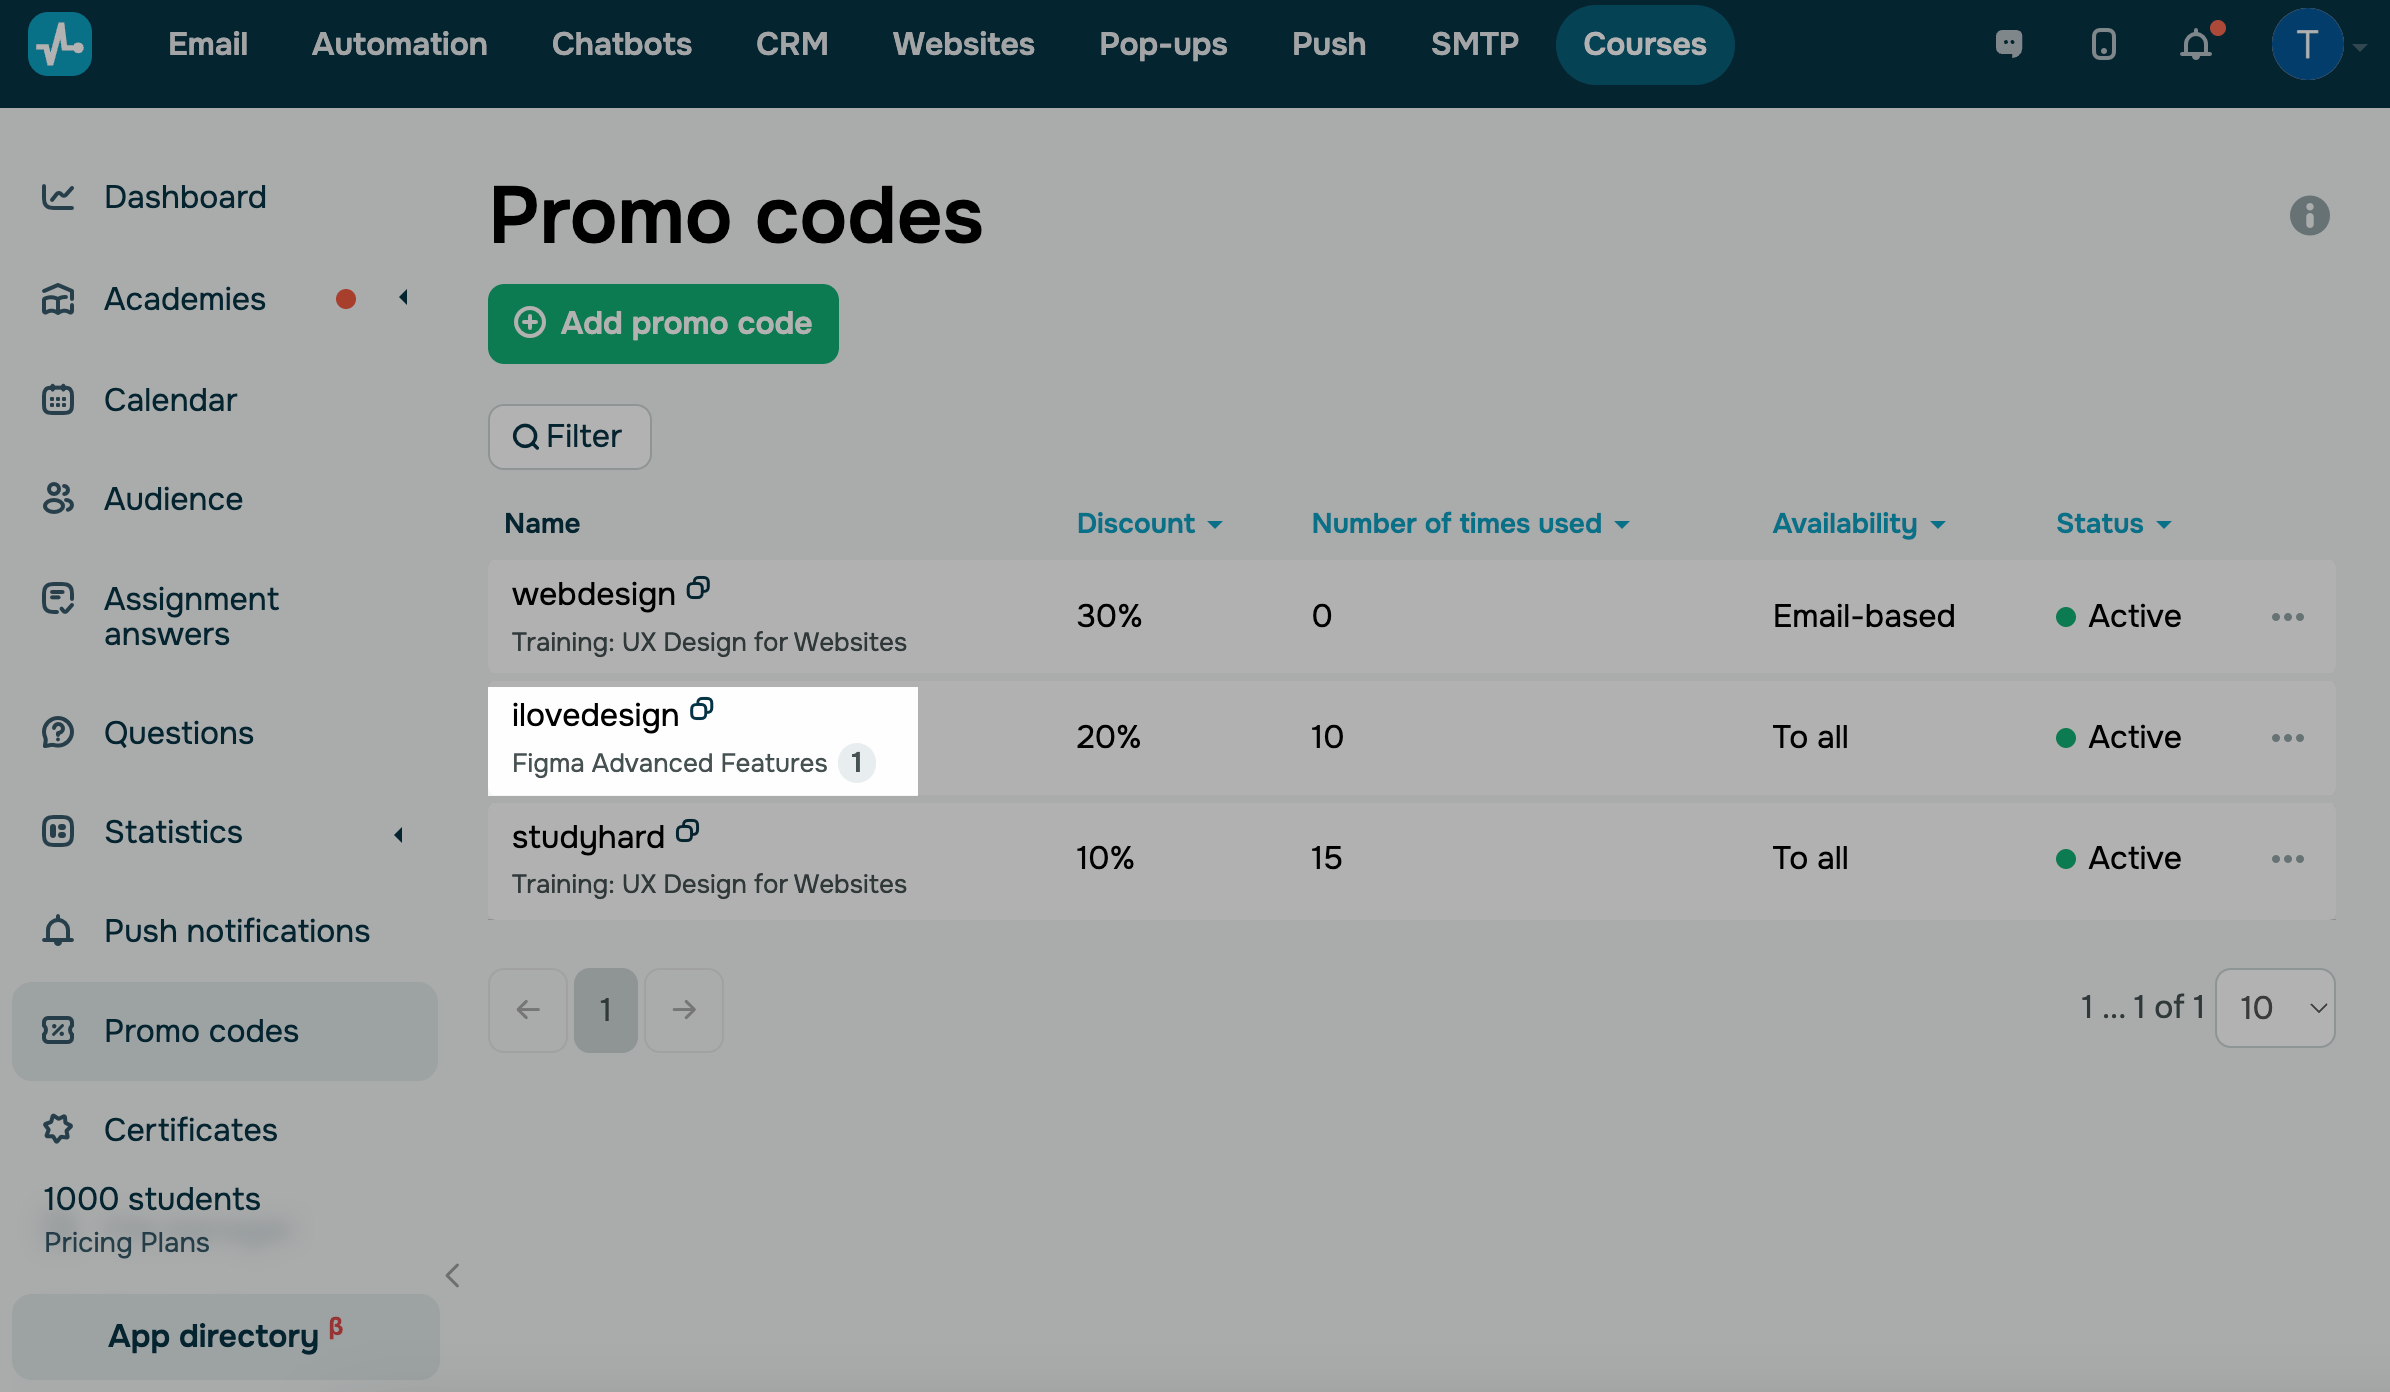Viewport: 2390px width, 1392px height.
Task: Copy the webdesign promo code
Action: (x=698, y=589)
